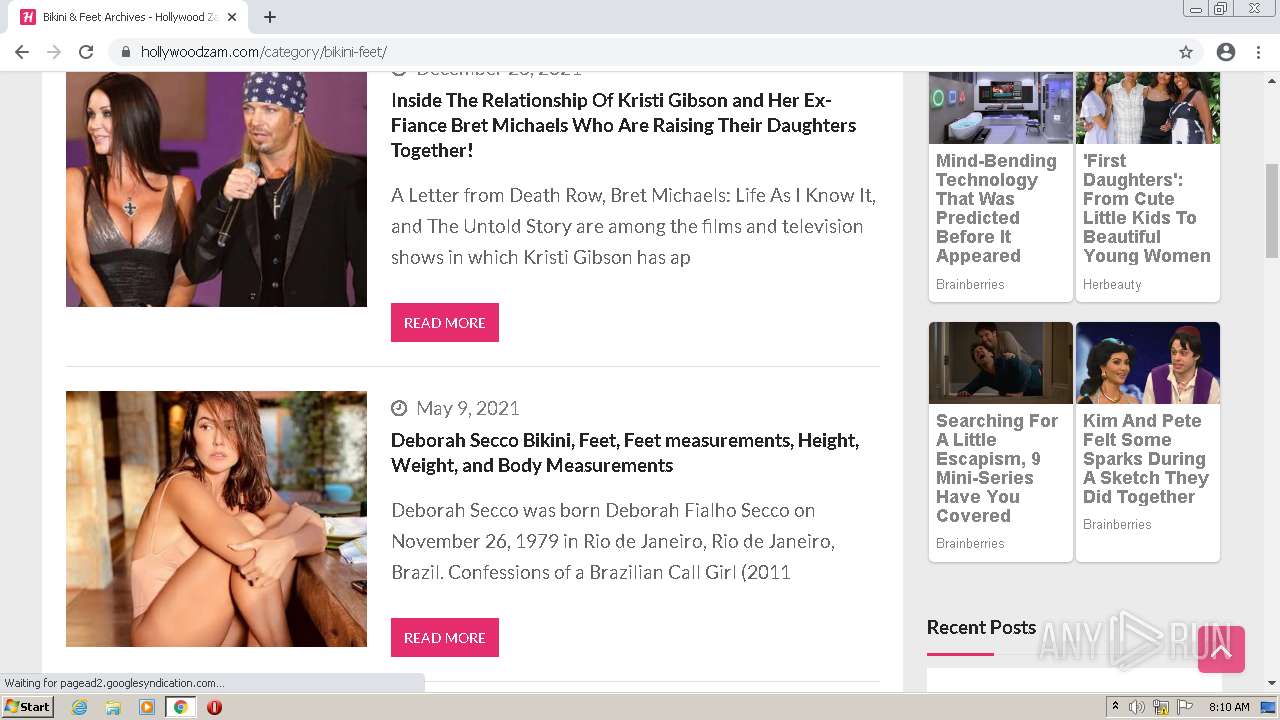Click the address bar URL

click(263, 52)
